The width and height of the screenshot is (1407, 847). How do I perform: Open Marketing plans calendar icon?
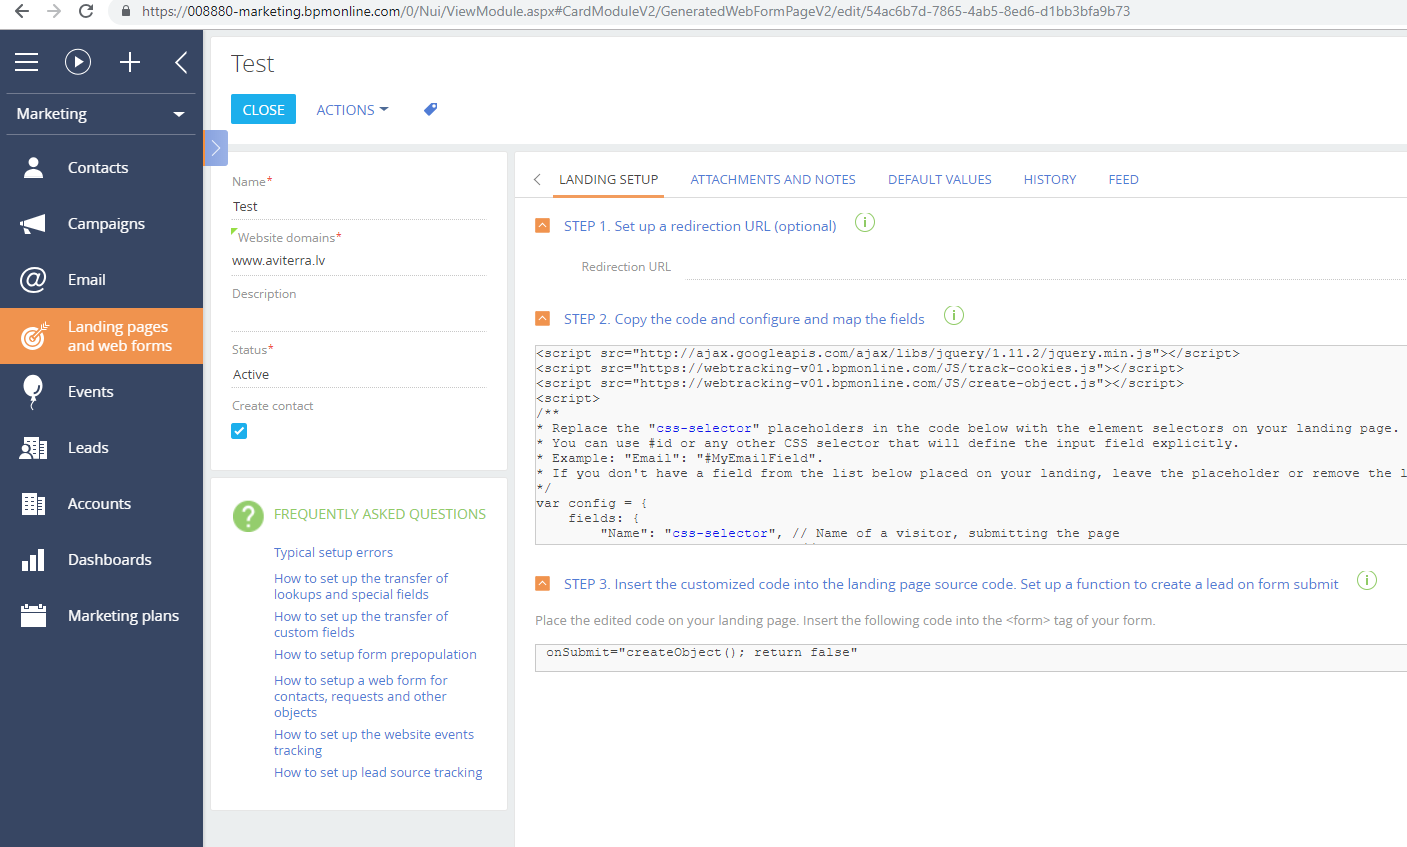(x=34, y=615)
